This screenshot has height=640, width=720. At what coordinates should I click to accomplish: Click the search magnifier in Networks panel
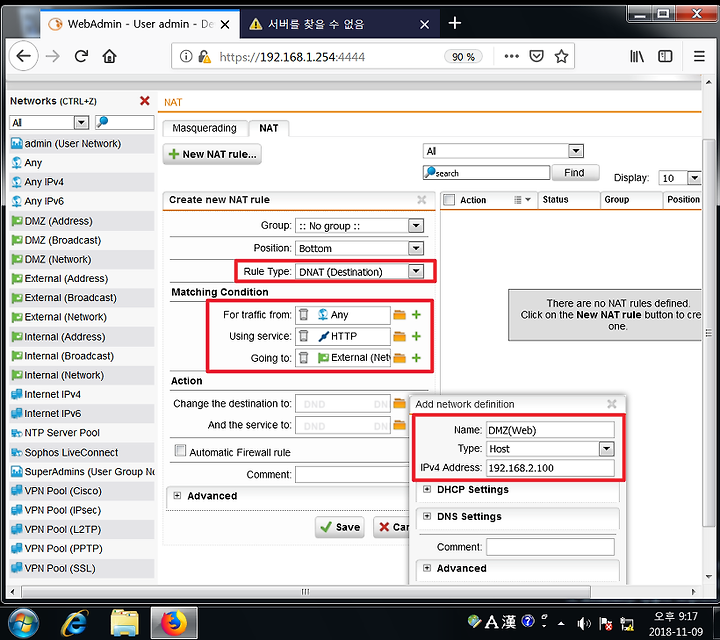click(x=102, y=122)
